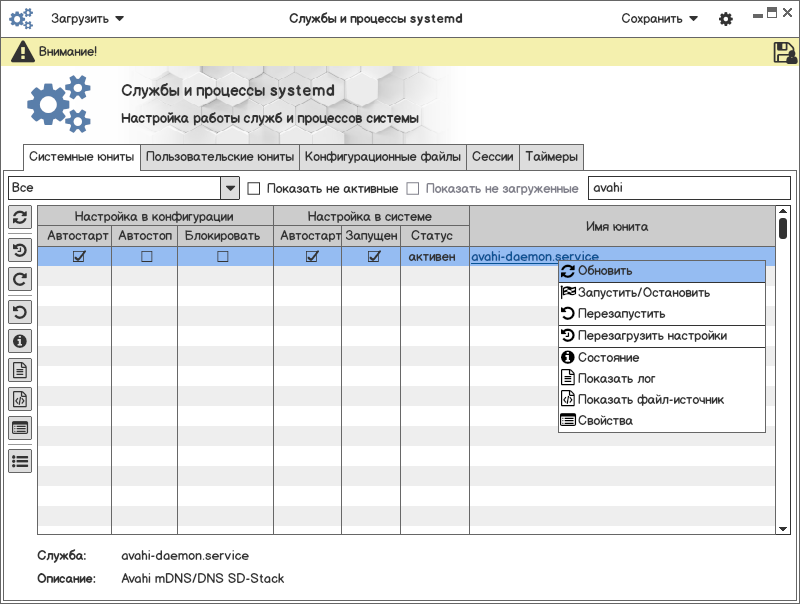Expand the 'Сохранить' dropdown menu
Screen dimensions: 800x604
[x=659, y=18]
